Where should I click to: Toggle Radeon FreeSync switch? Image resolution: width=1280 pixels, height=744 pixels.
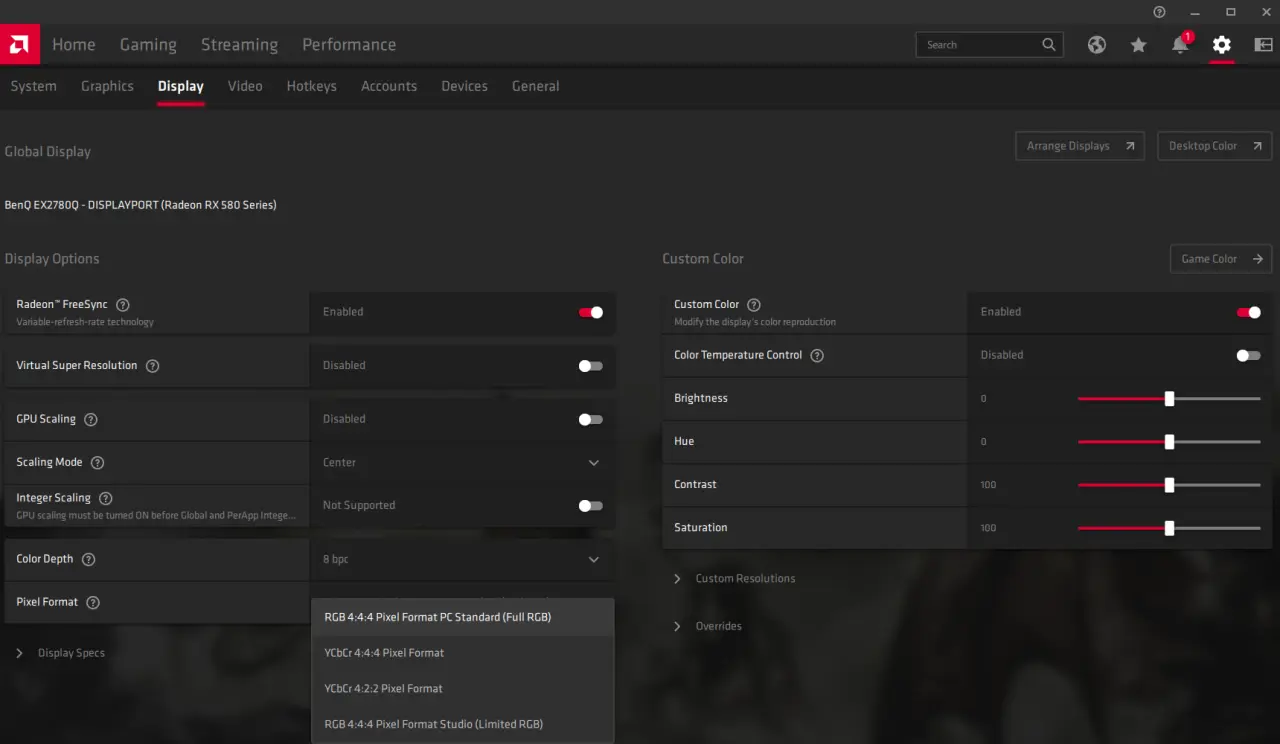pyautogui.click(x=591, y=312)
